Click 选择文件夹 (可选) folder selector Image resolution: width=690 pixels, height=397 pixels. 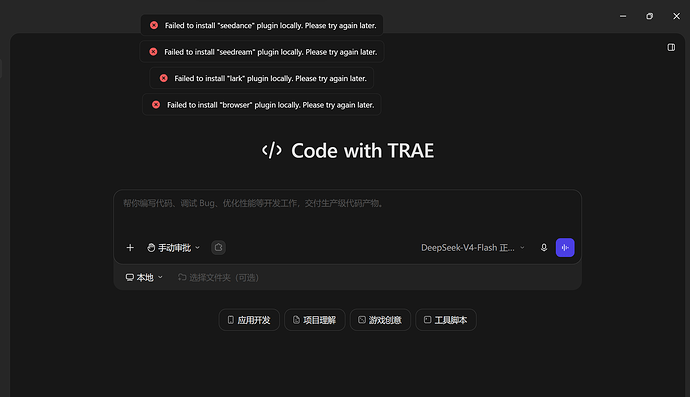point(218,277)
